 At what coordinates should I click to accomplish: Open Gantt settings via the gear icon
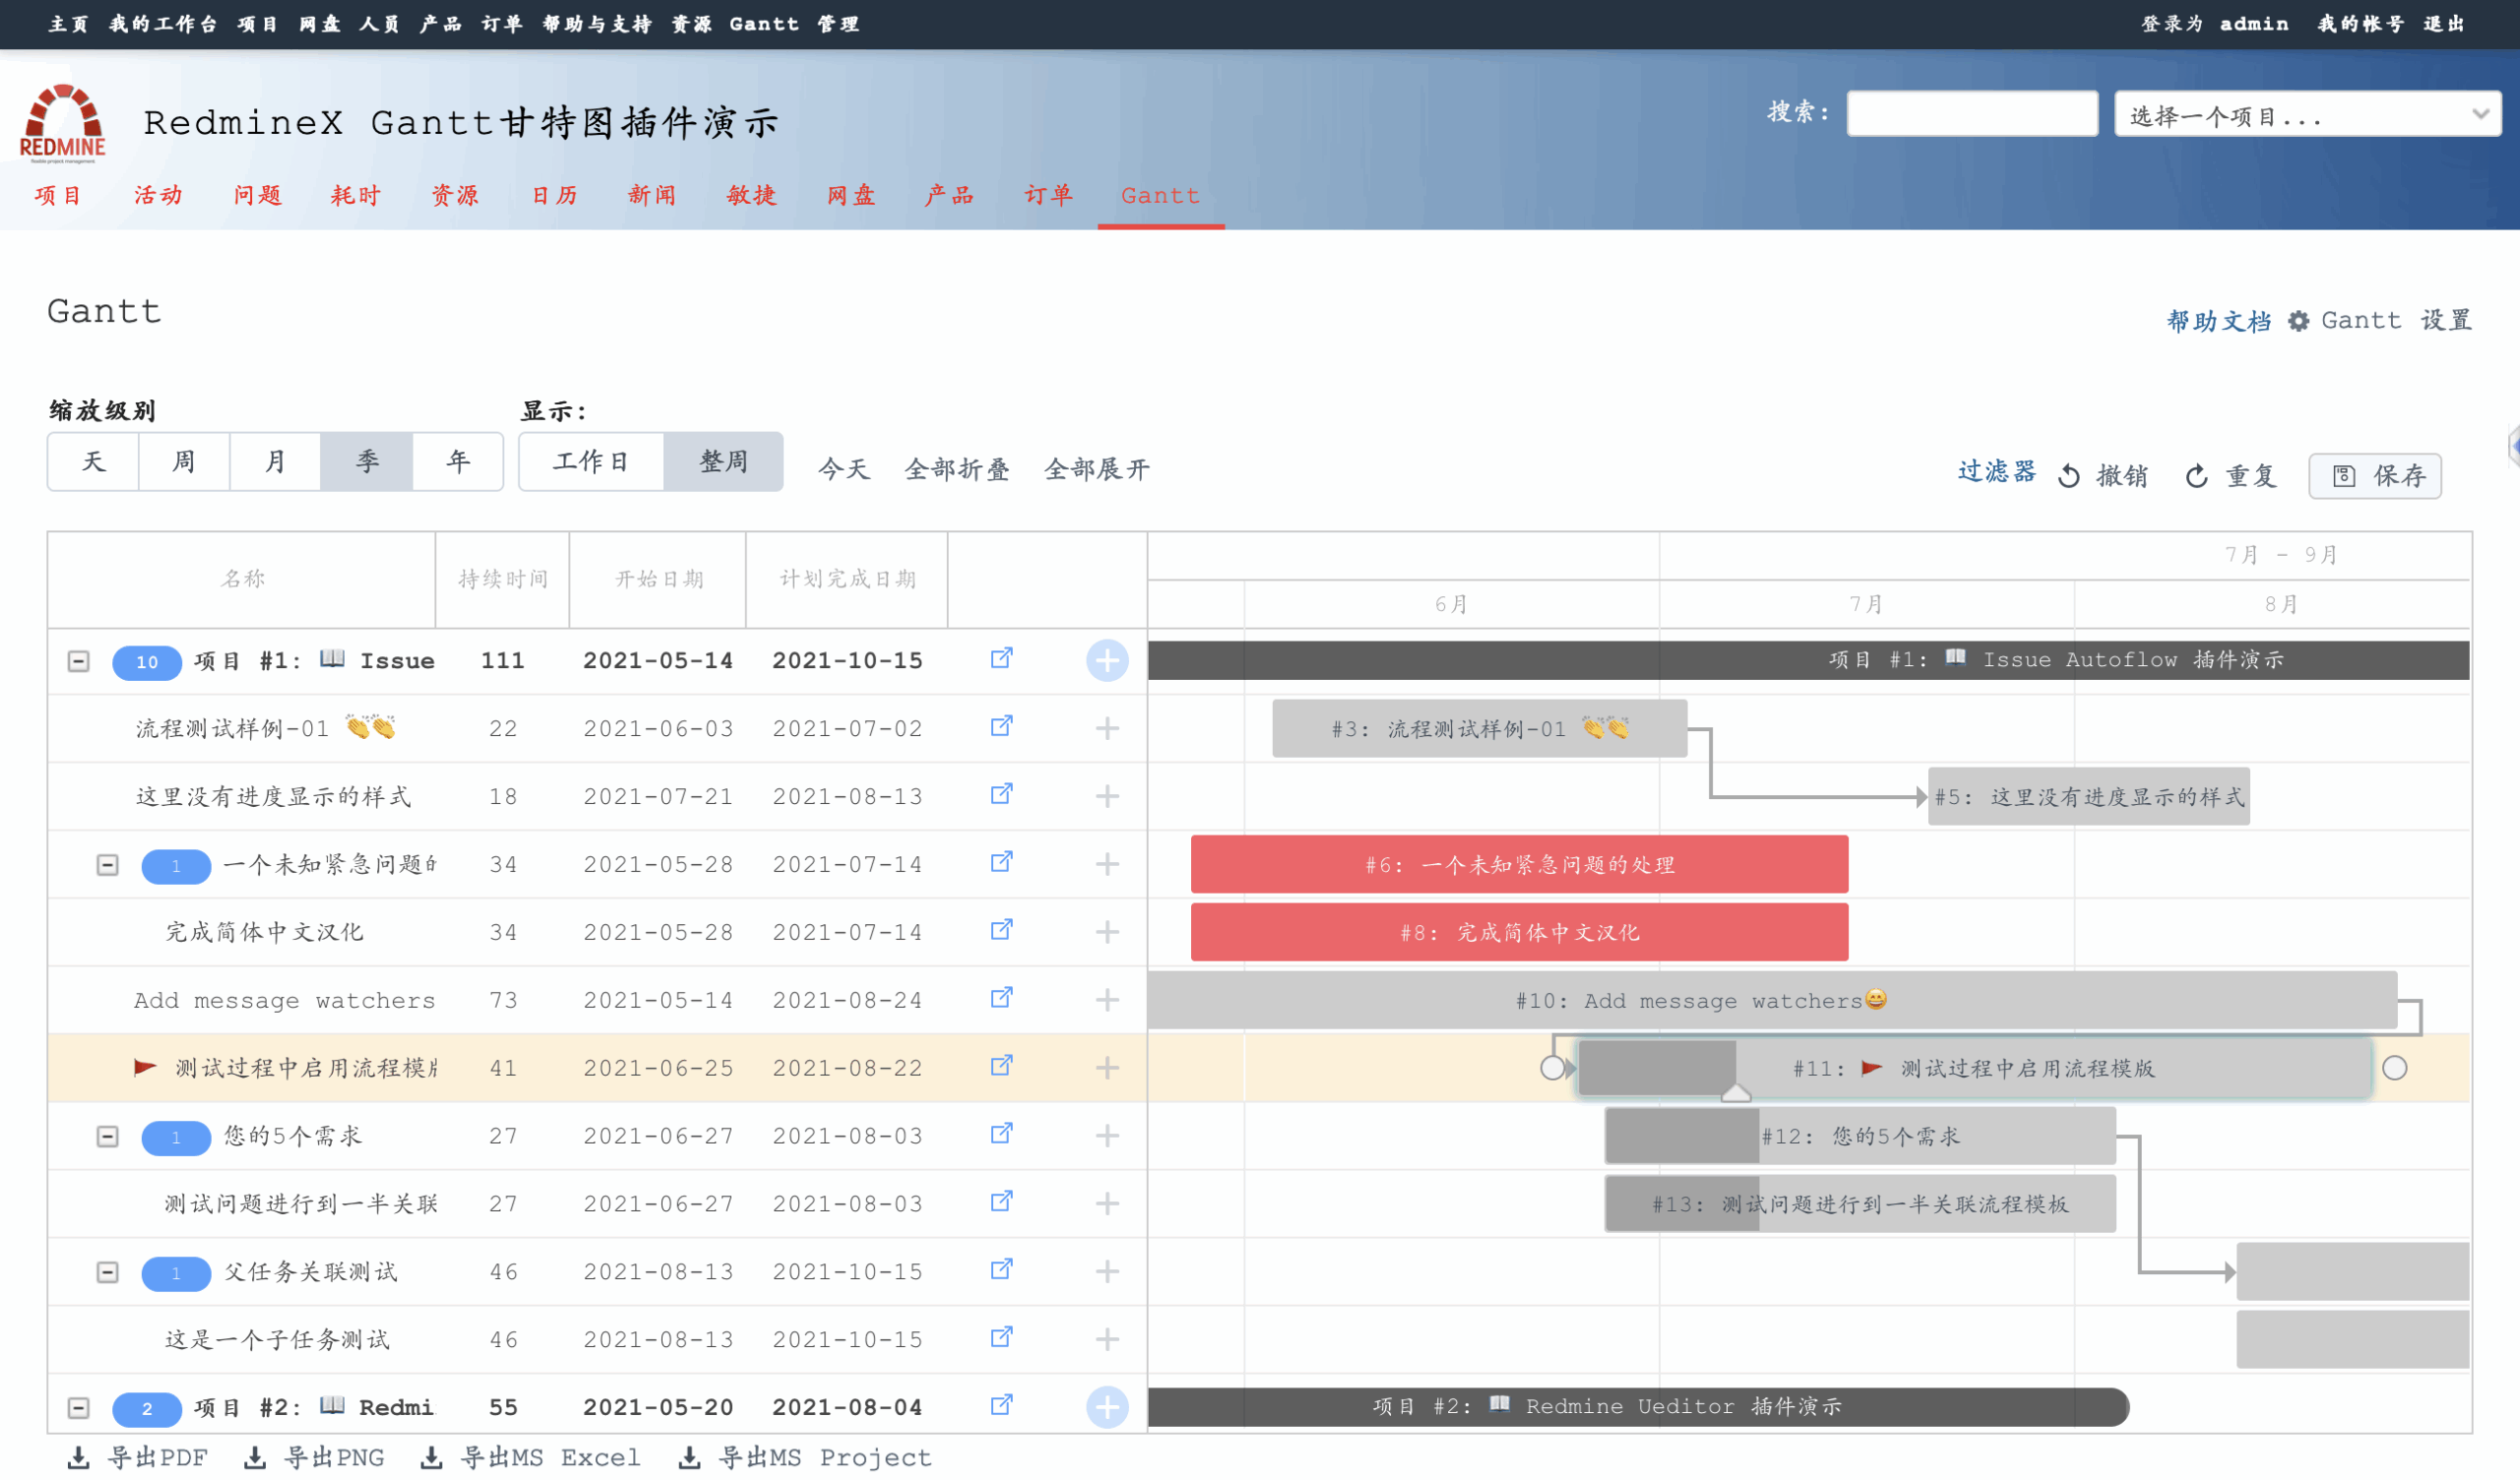tap(2298, 320)
